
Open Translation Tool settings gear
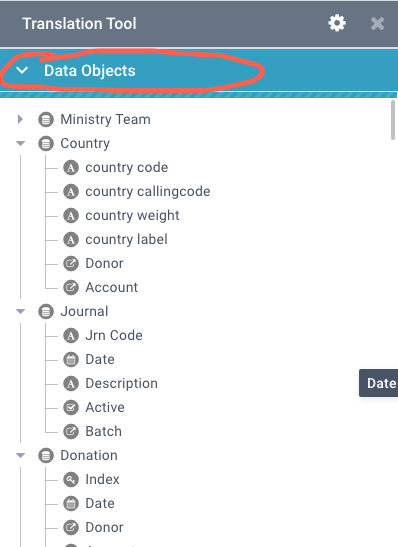coord(337,23)
